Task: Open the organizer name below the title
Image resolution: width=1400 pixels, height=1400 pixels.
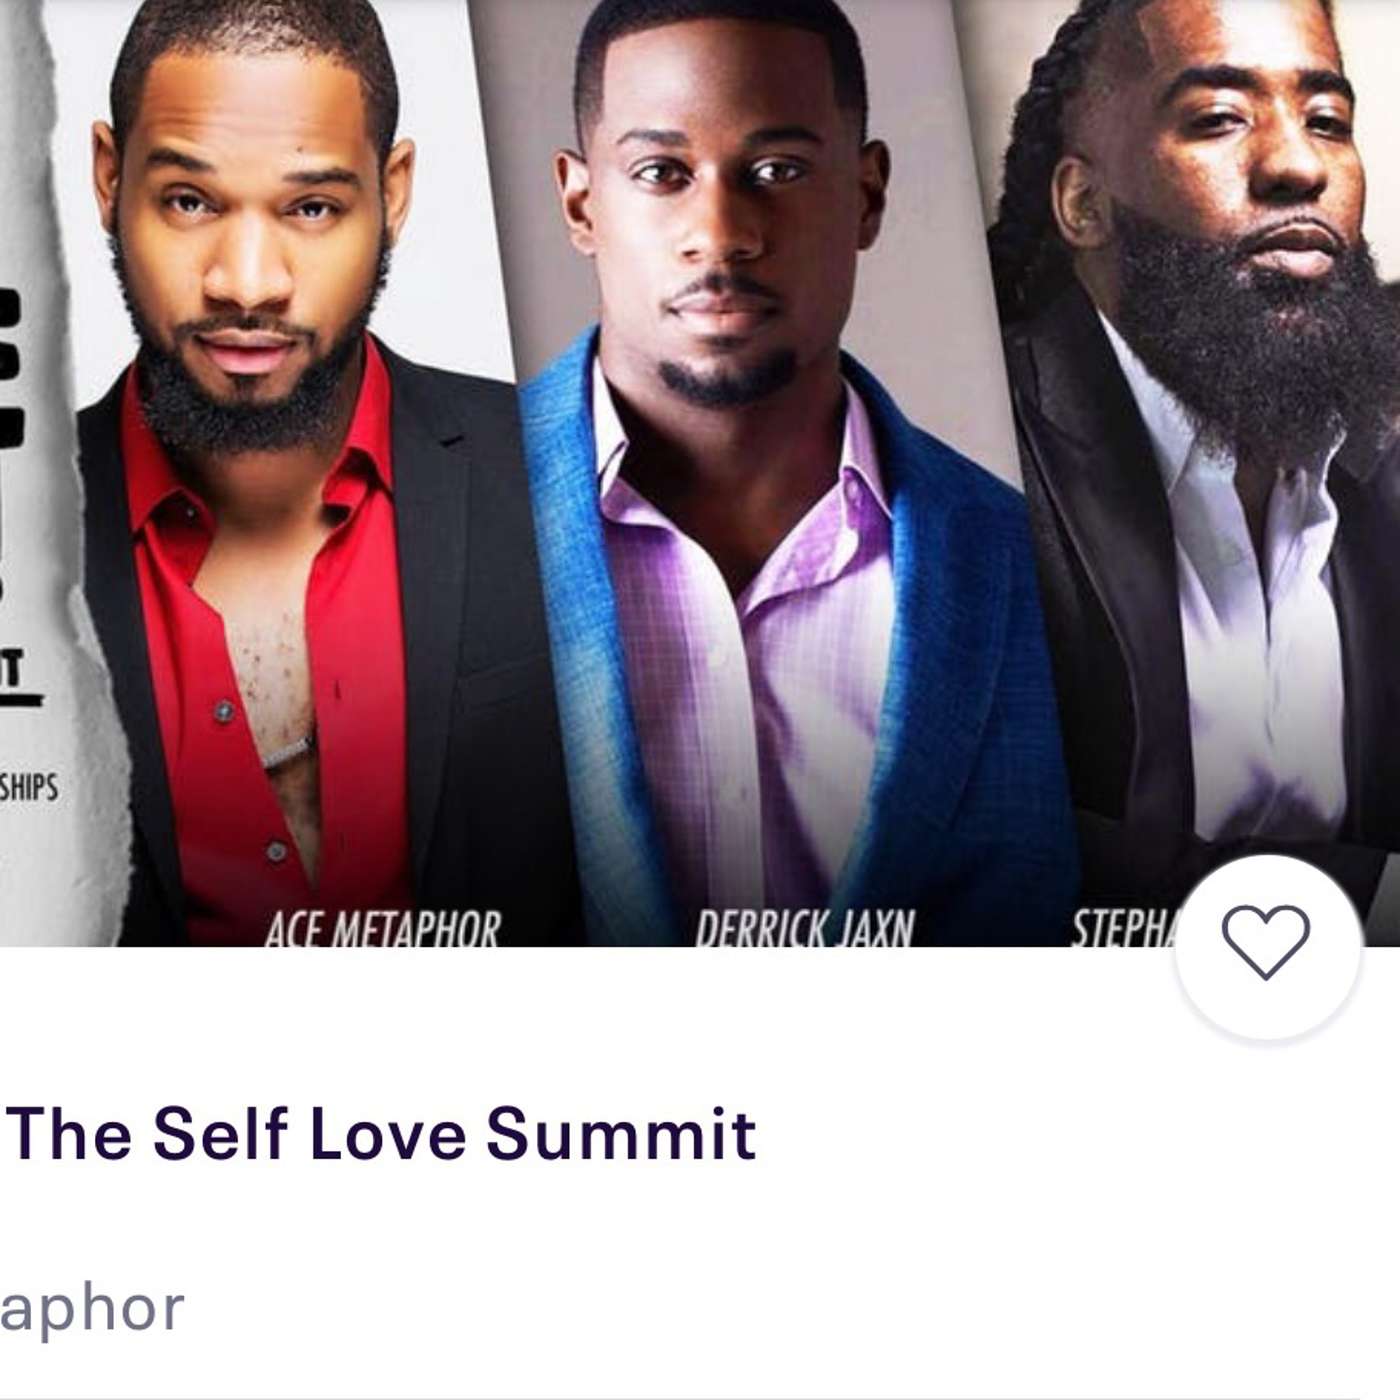Action: 92,1310
